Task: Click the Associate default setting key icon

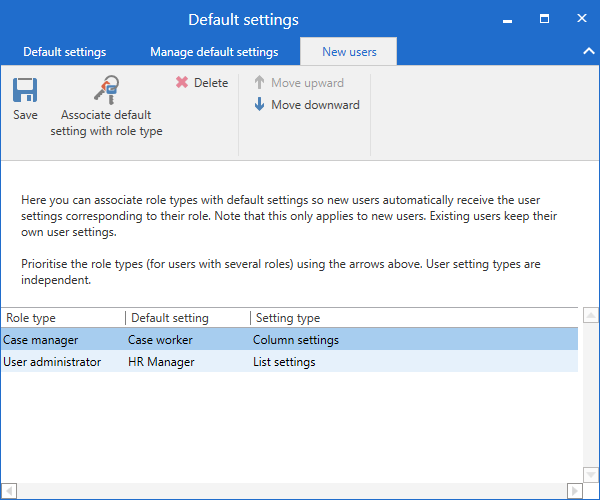Action: 106,91
